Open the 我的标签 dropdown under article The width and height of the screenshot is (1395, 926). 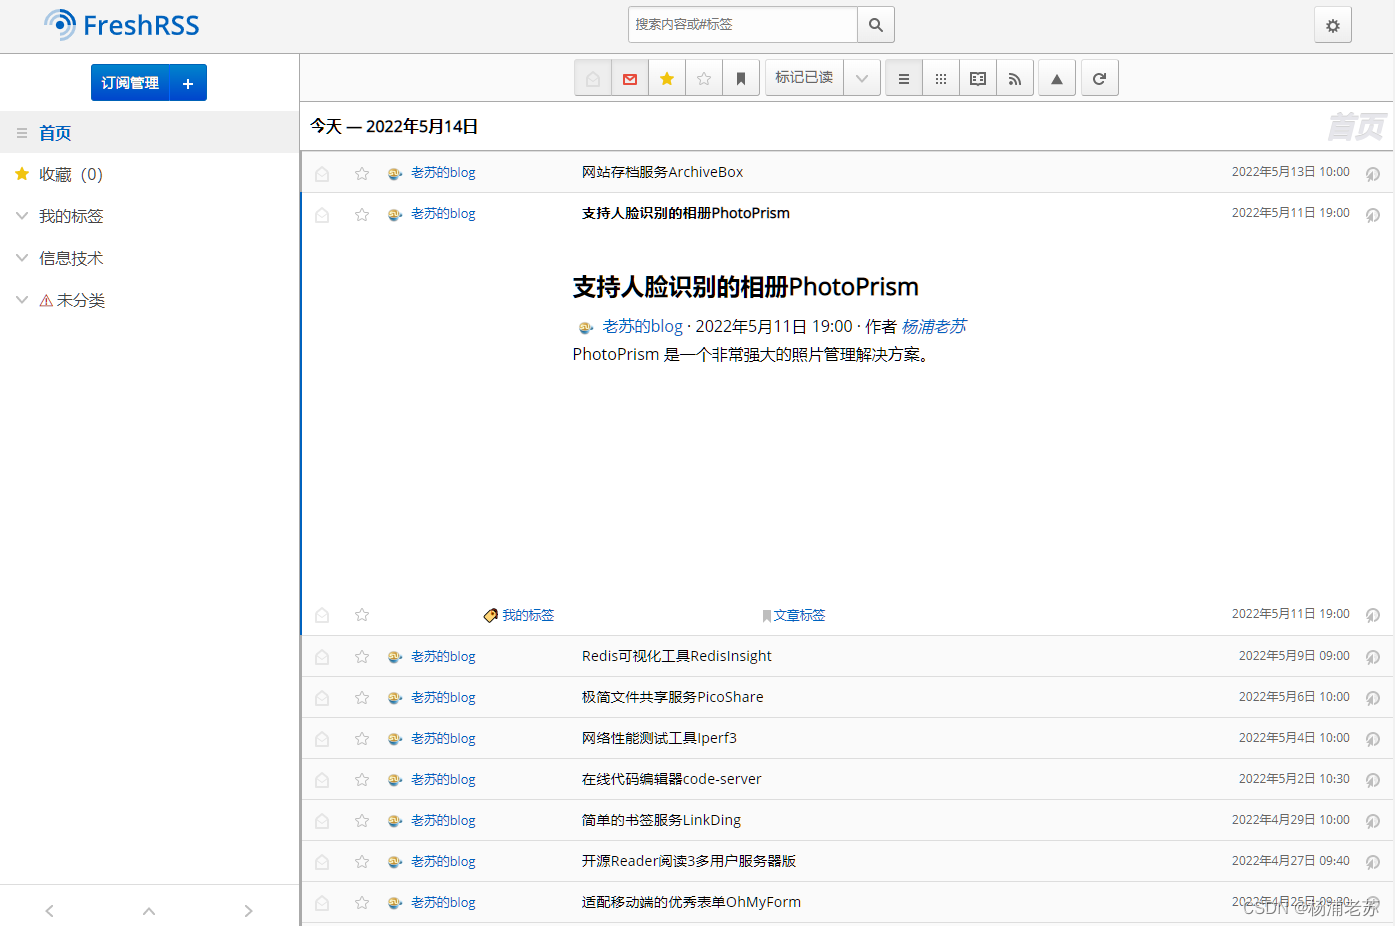point(519,615)
